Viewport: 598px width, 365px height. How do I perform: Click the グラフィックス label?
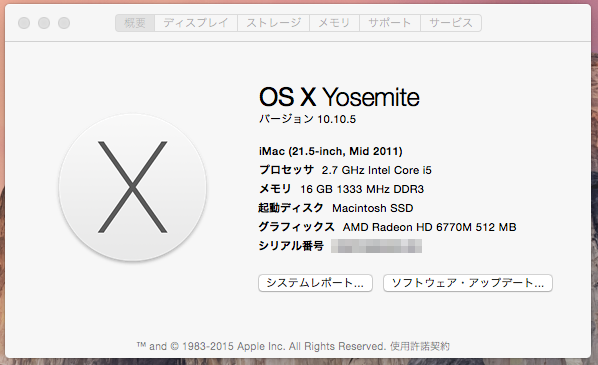point(296,227)
